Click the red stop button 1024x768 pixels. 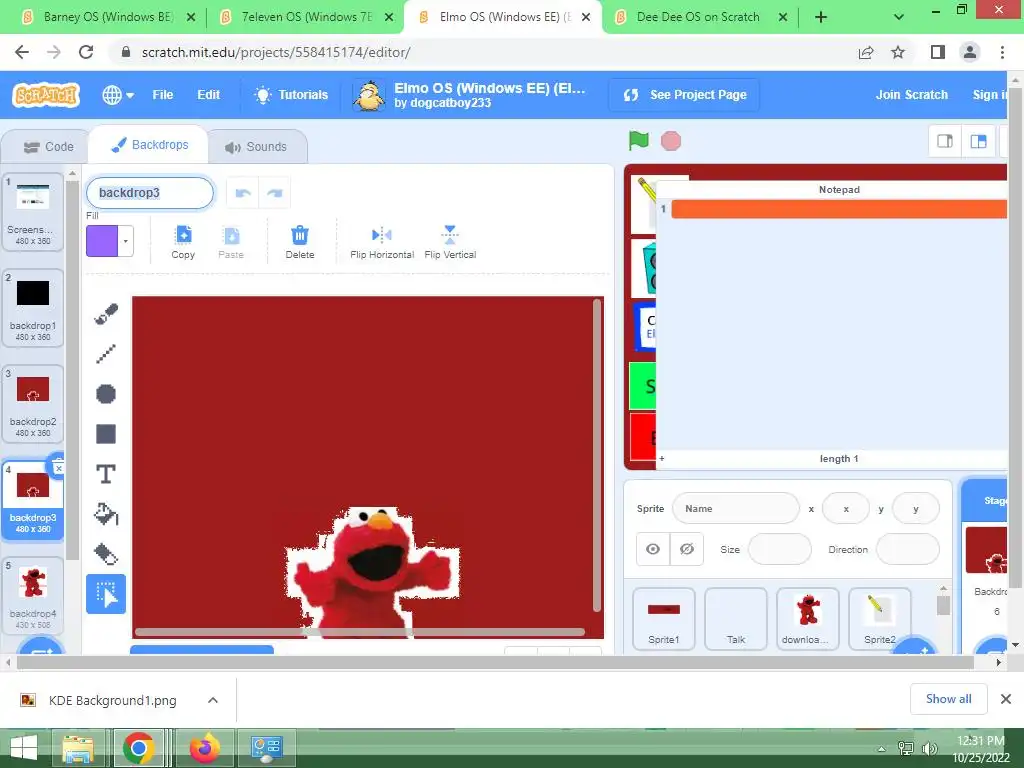[x=671, y=140]
